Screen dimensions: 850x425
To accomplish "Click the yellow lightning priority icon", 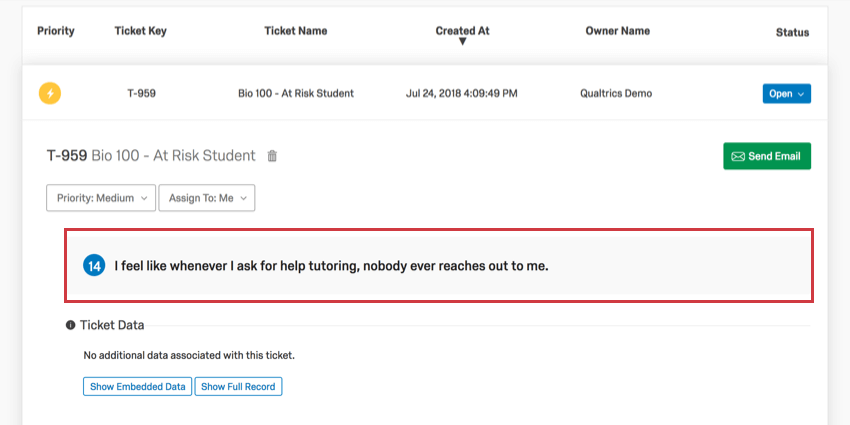I will pos(50,94).
